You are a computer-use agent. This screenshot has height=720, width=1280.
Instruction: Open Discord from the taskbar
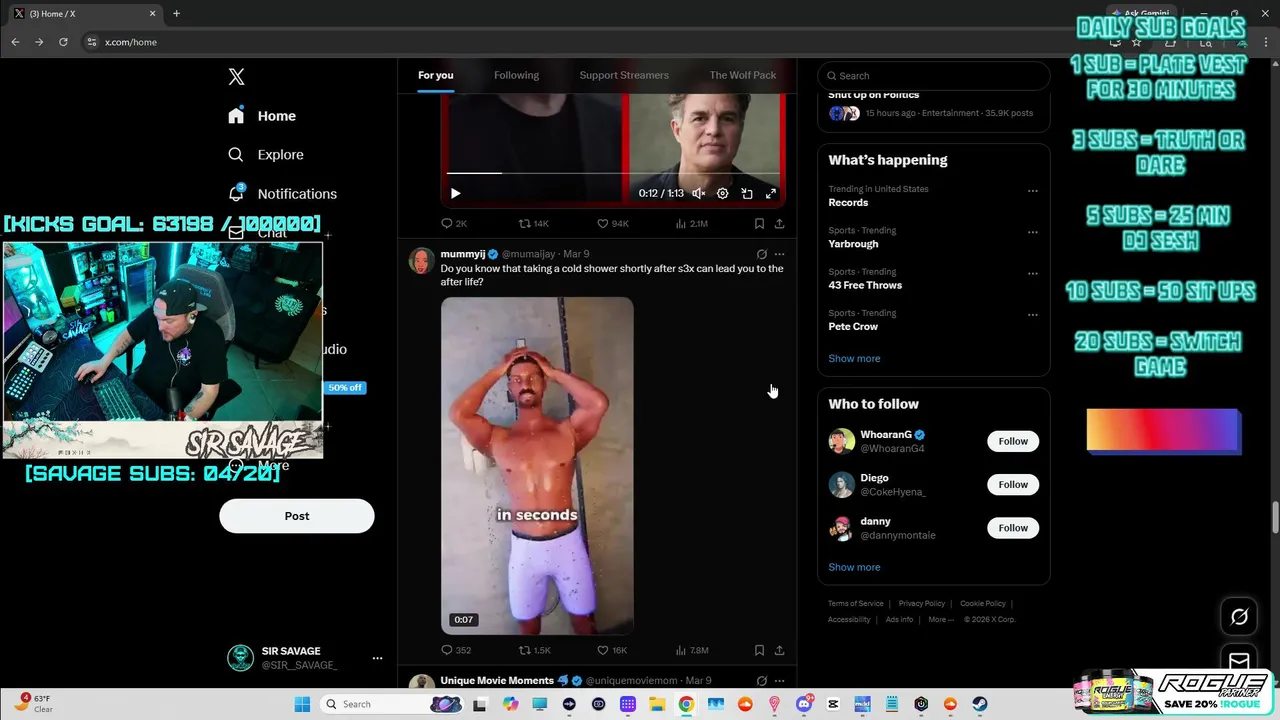[804, 704]
